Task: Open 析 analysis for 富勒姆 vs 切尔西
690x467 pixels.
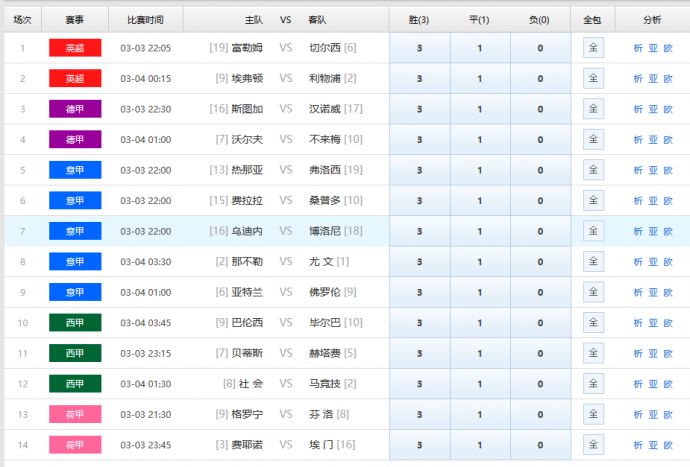Action: tap(638, 48)
